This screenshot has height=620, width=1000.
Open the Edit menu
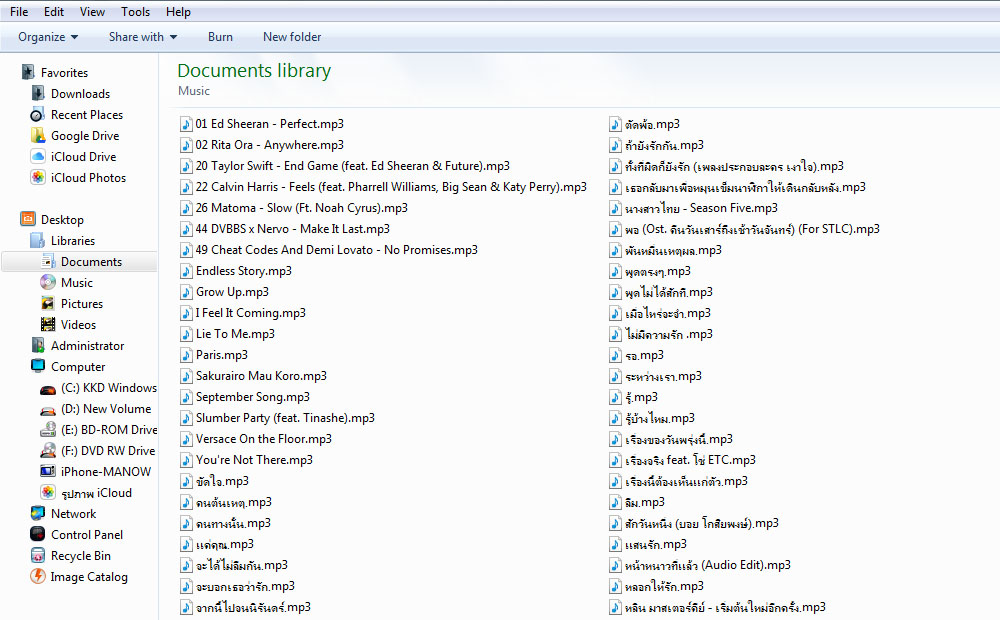54,11
